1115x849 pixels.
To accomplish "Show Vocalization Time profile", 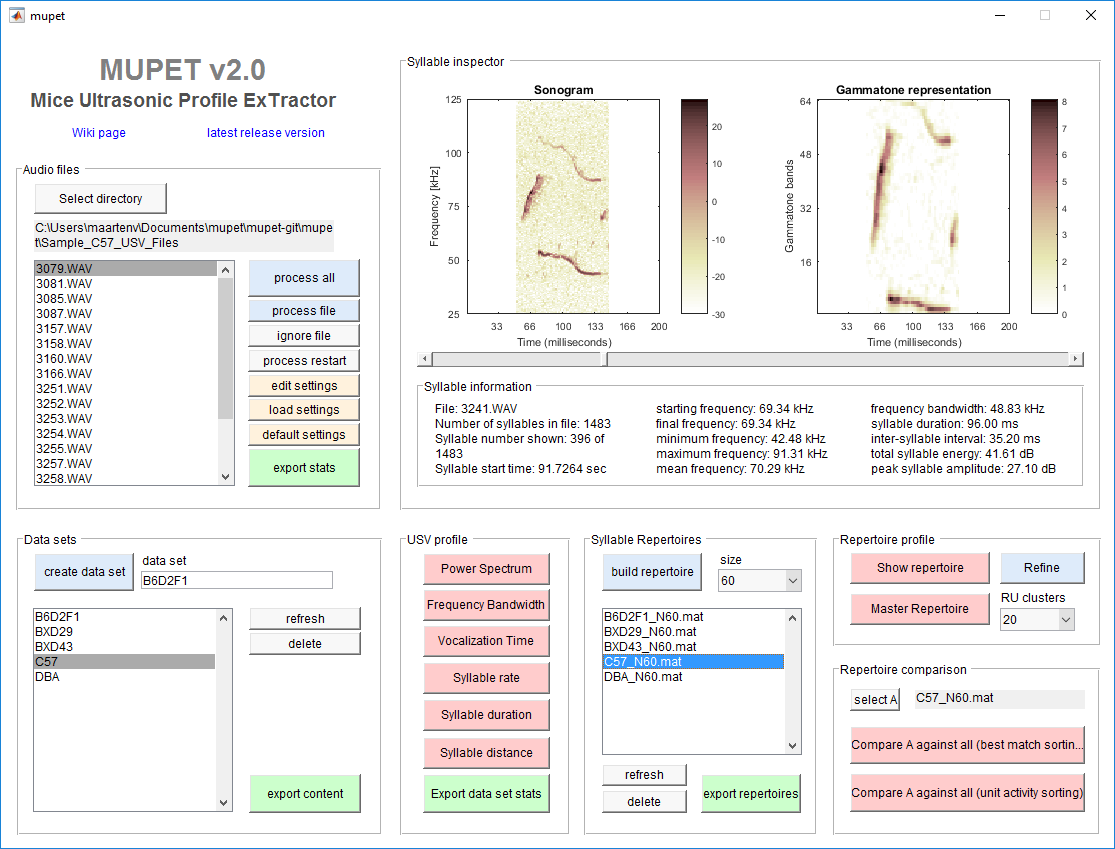I will [486, 641].
